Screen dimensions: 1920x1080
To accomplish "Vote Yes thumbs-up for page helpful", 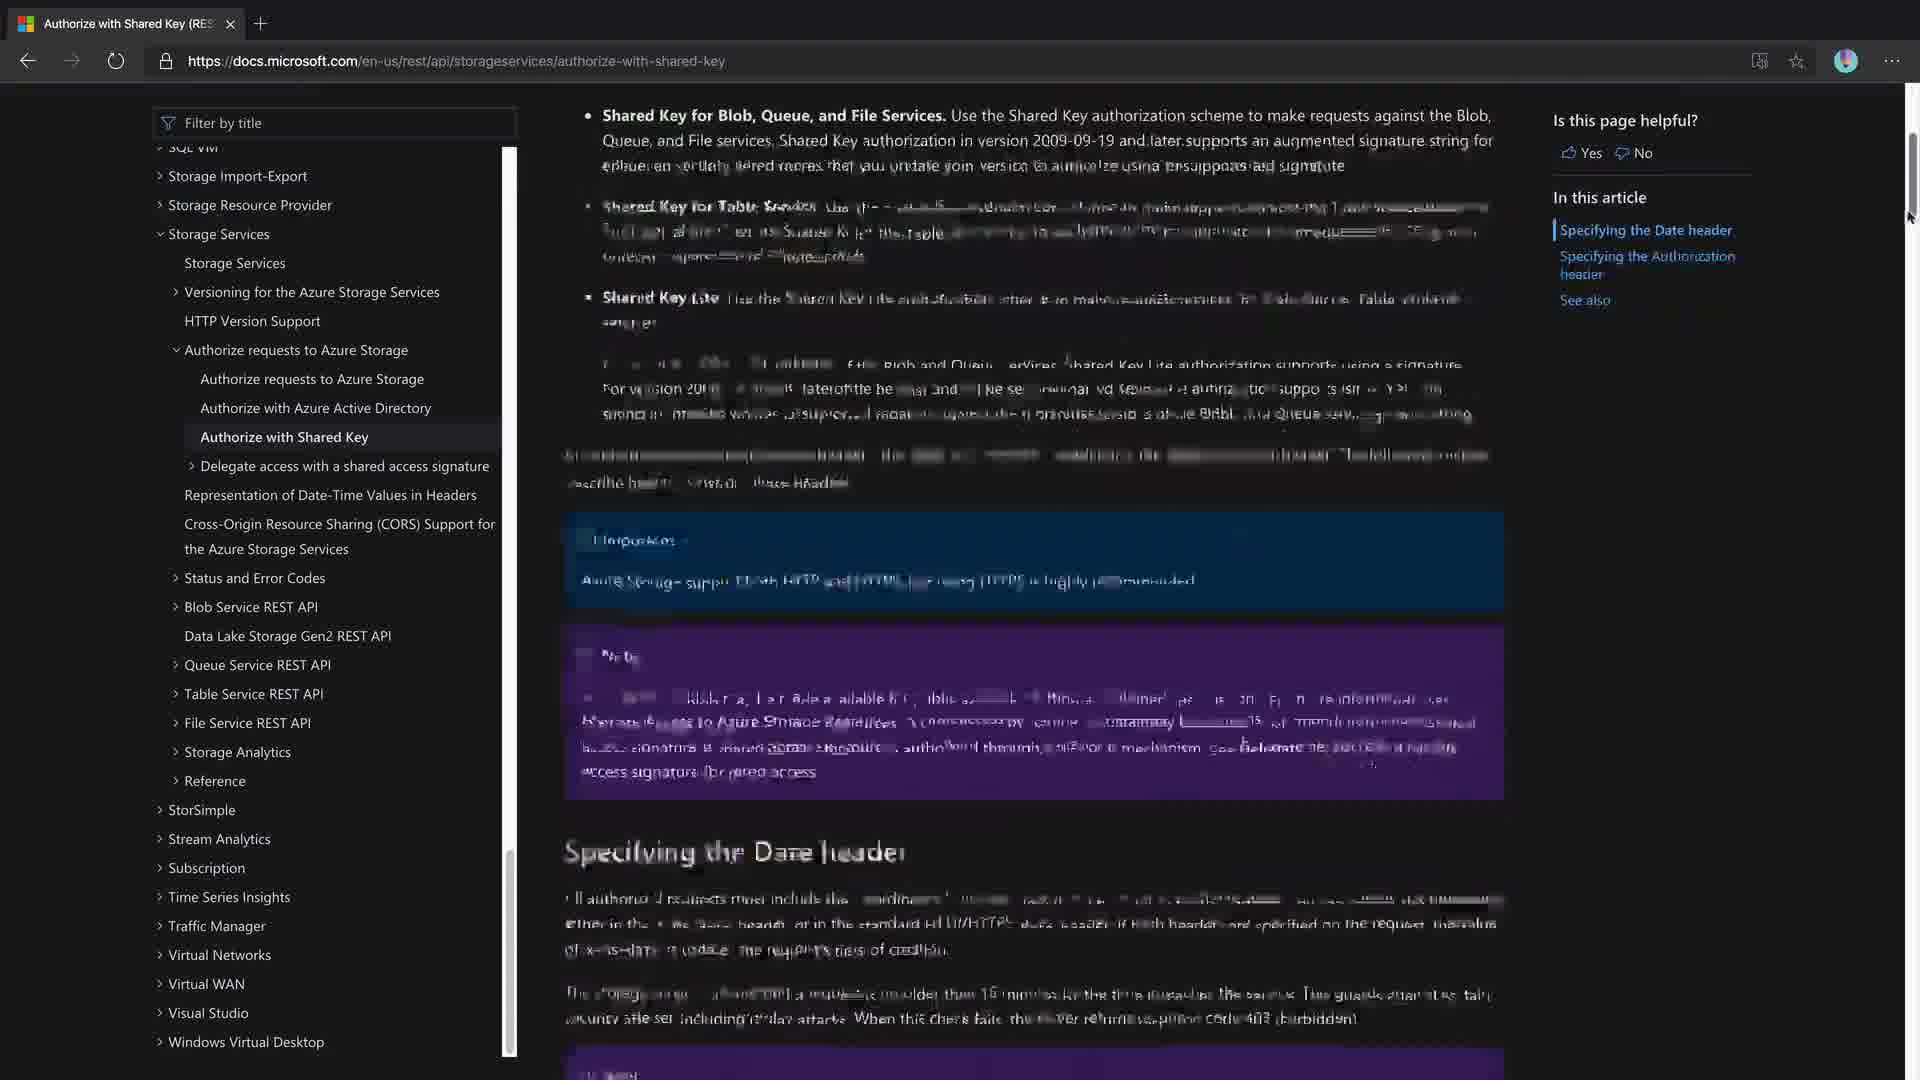I will [x=1582, y=153].
